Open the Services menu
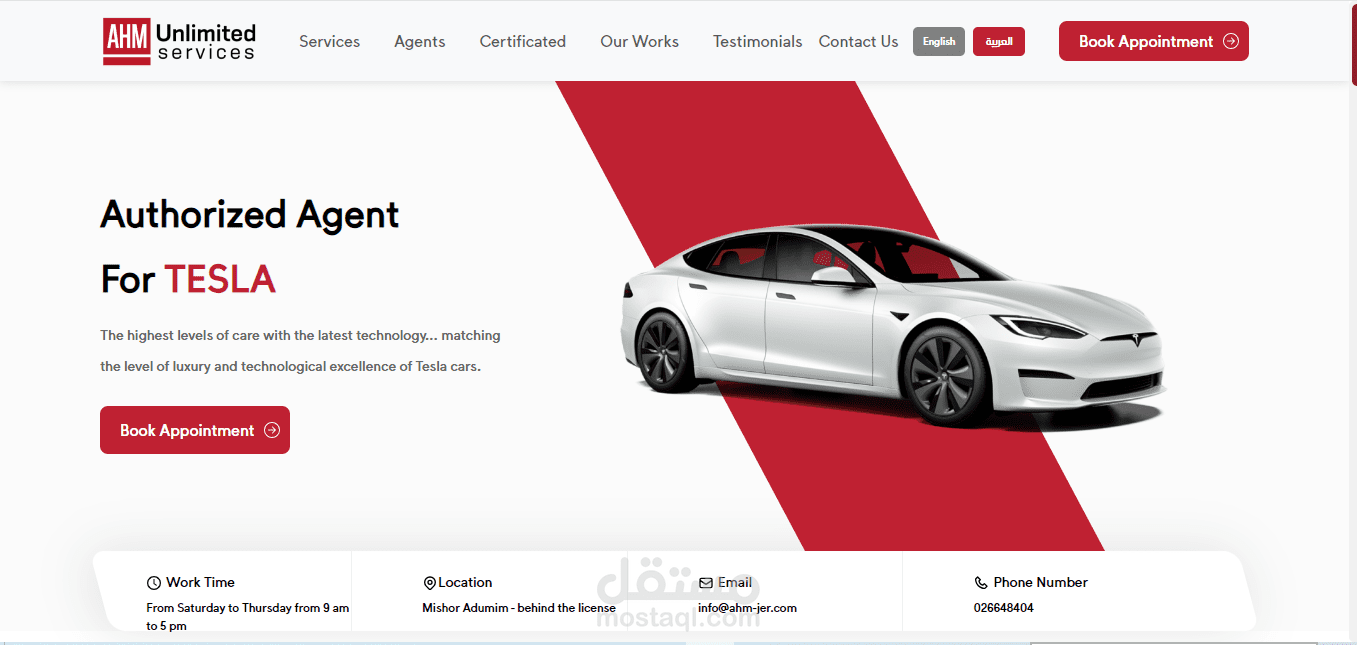This screenshot has height=645, width=1357. point(329,41)
